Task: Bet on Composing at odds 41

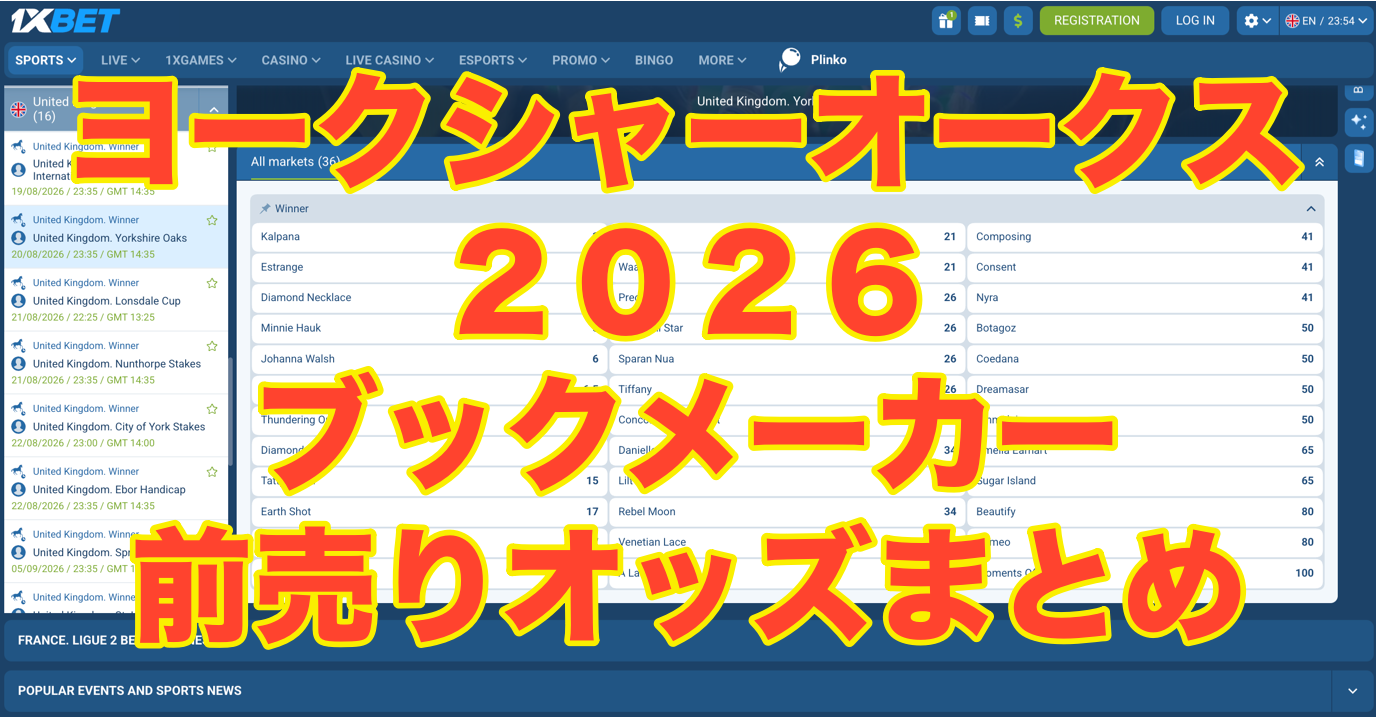Action: tap(1145, 237)
